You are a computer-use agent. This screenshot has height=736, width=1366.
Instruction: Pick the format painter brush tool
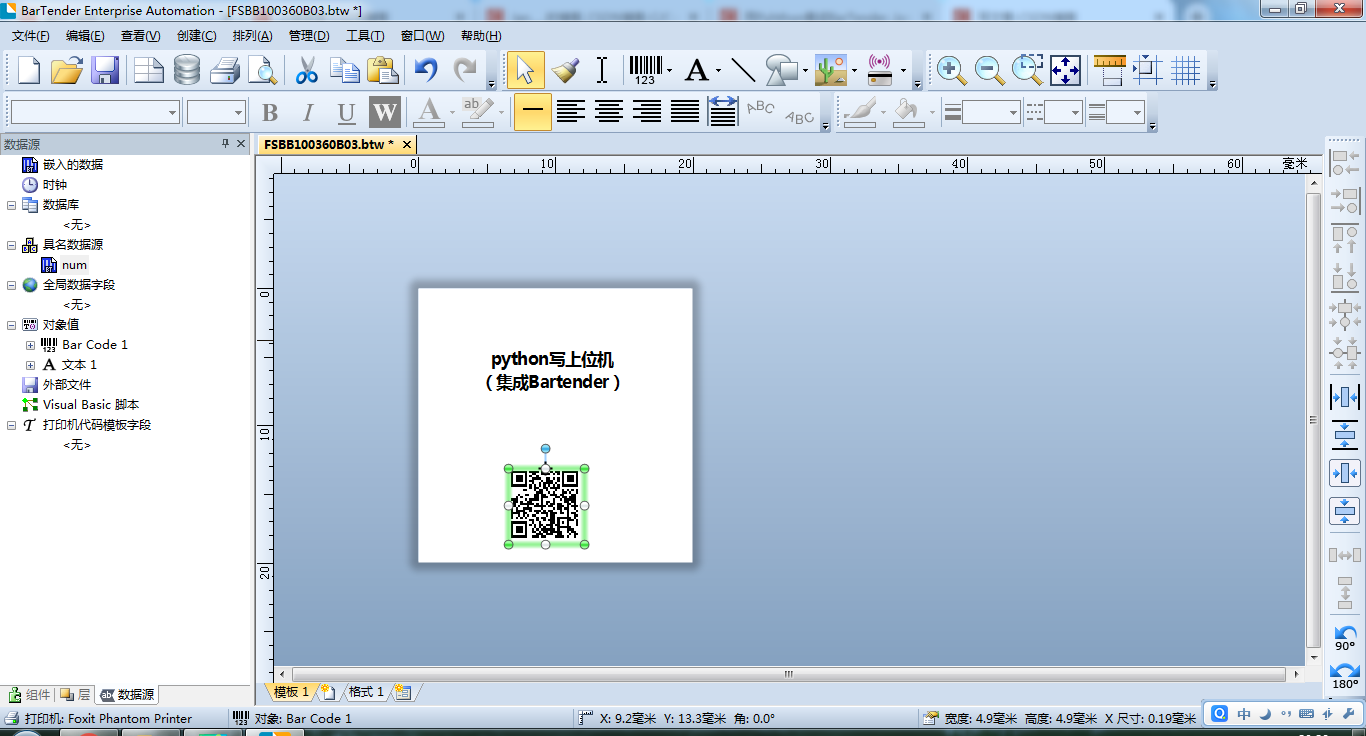(x=565, y=70)
